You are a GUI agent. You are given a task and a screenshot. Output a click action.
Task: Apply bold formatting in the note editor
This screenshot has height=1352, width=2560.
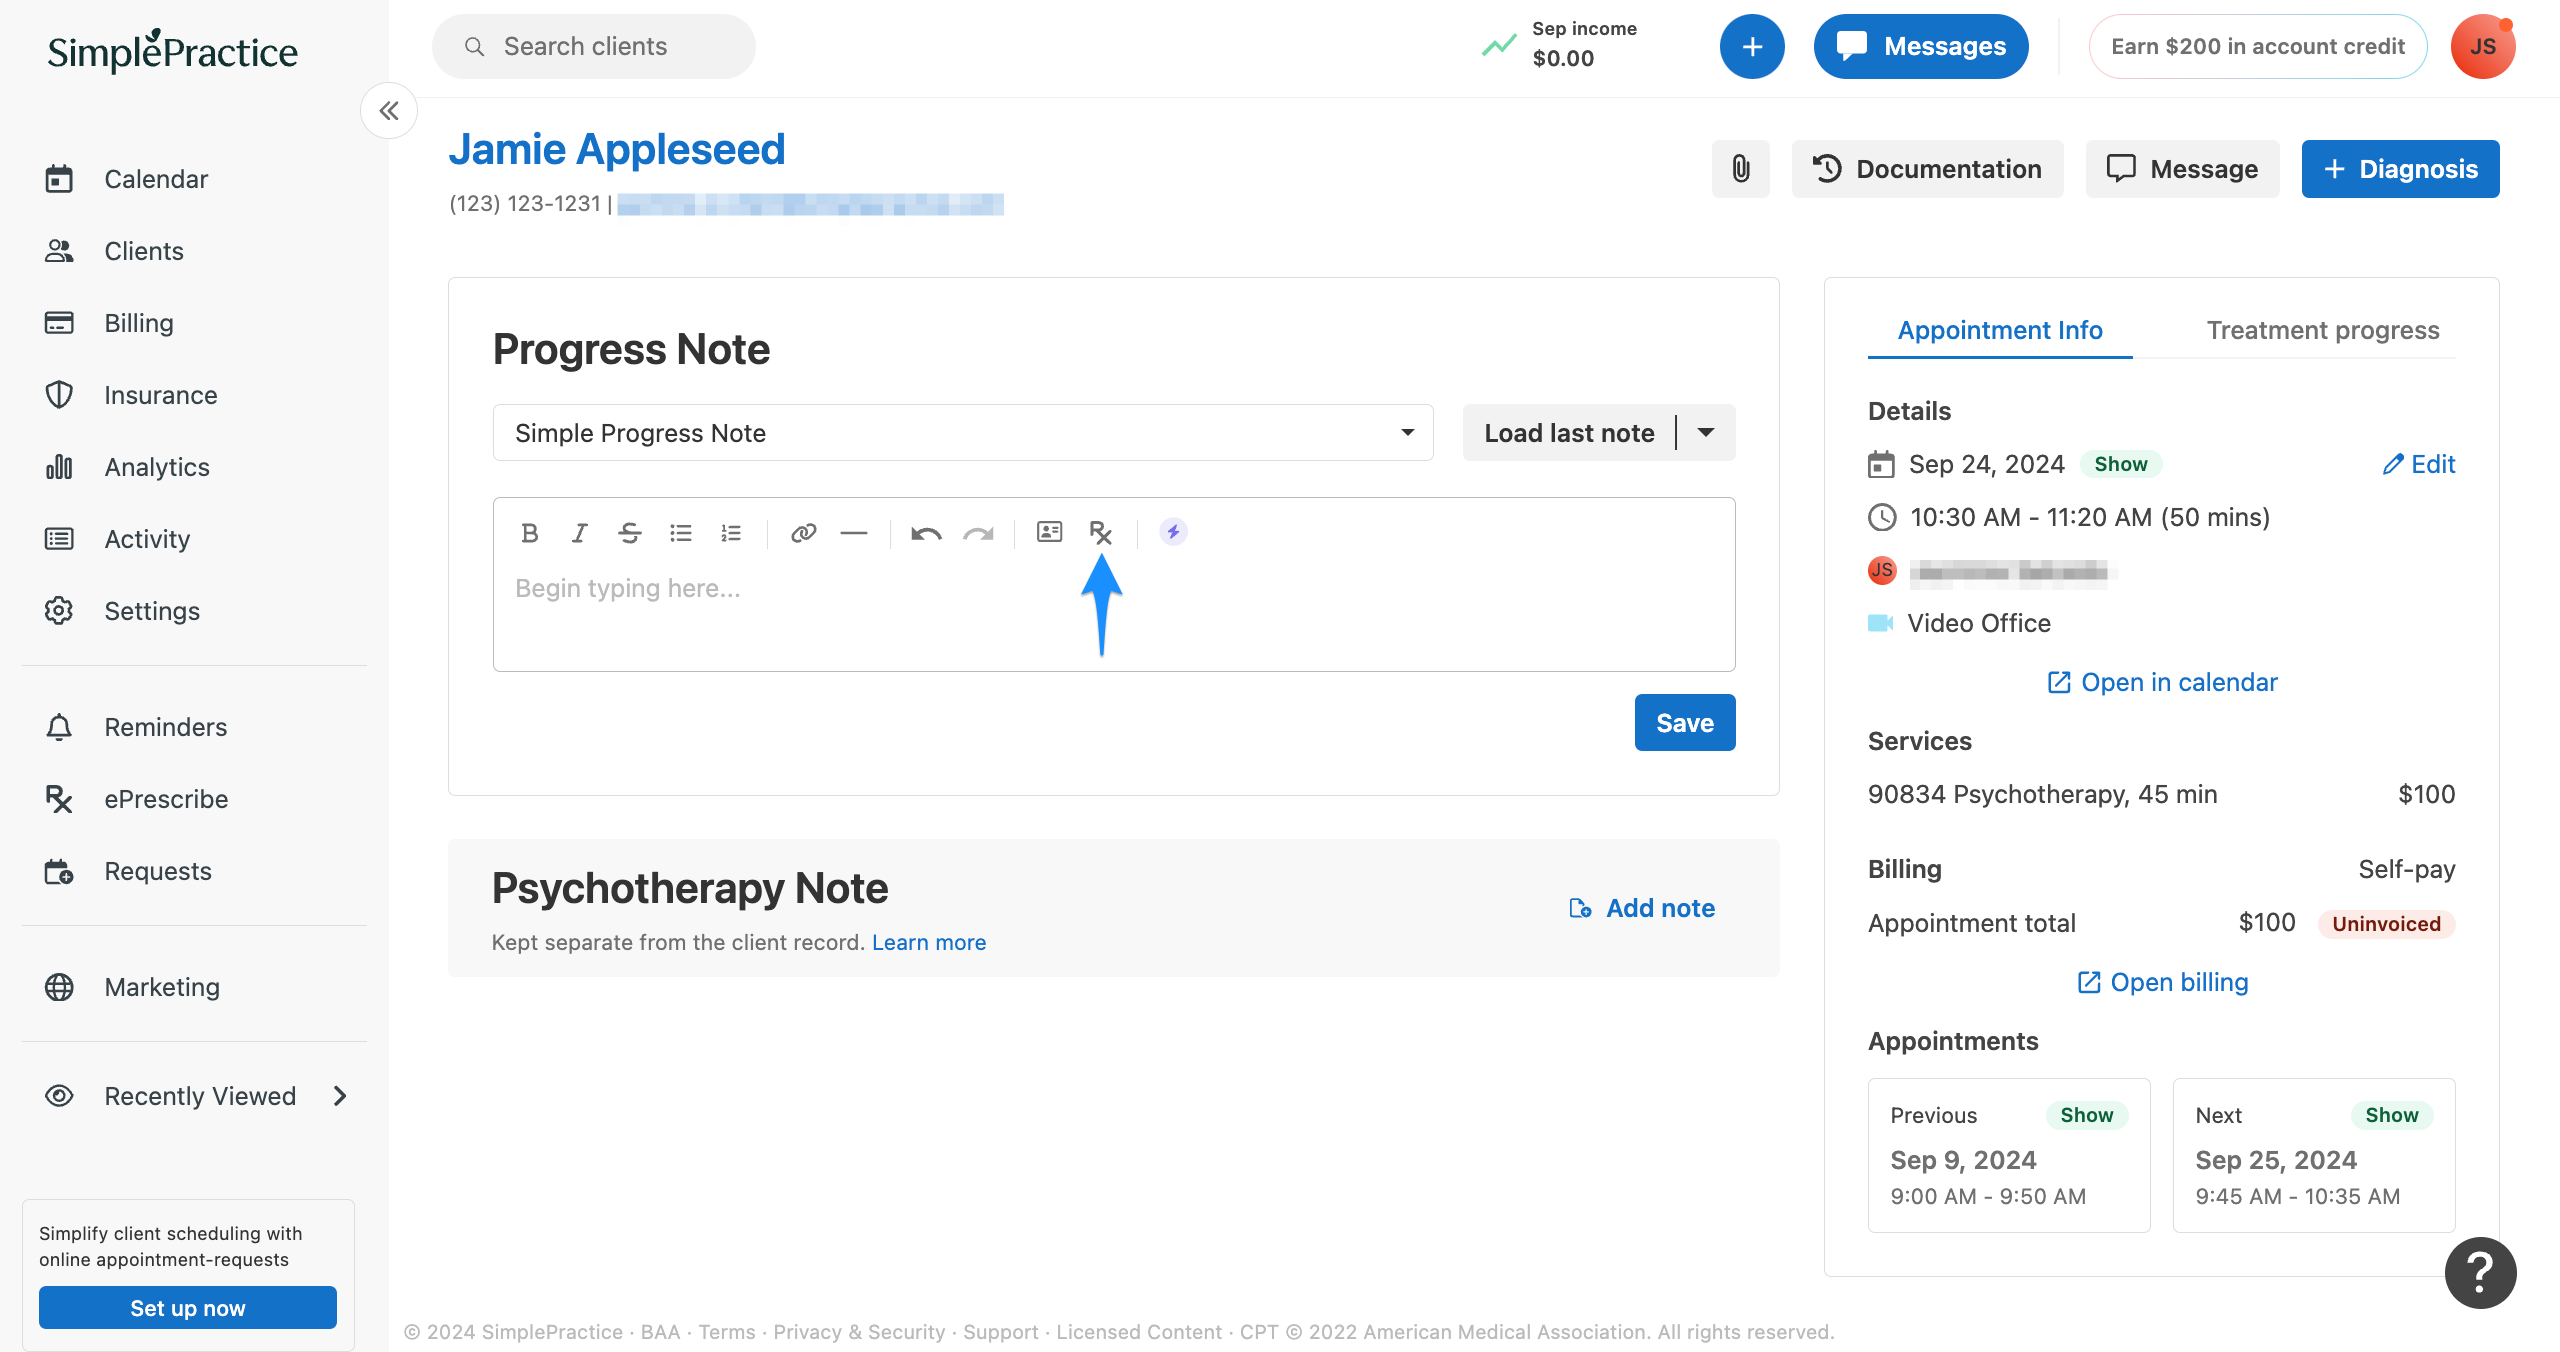click(530, 533)
